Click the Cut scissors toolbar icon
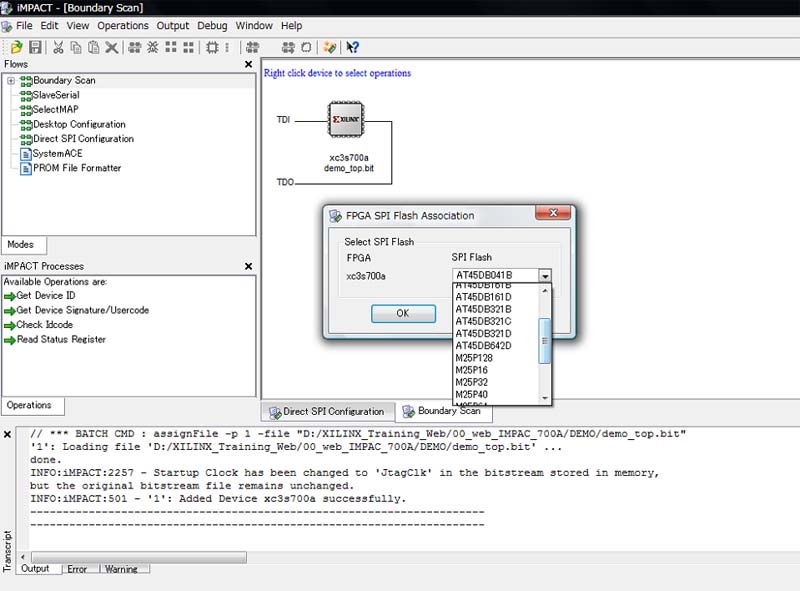This screenshot has width=800, height=591. tap(58, 47)
